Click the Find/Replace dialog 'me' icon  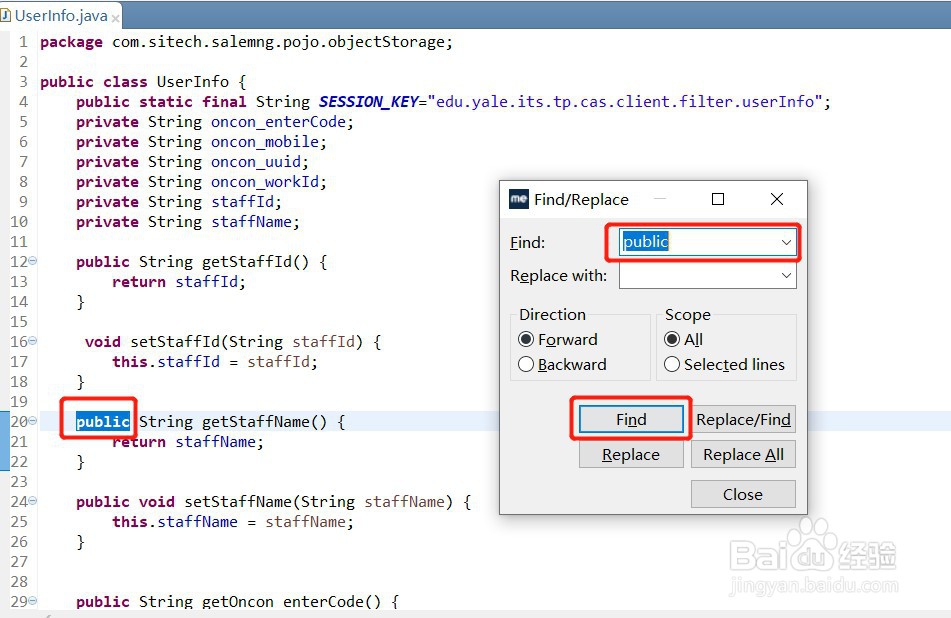(519, 200)
